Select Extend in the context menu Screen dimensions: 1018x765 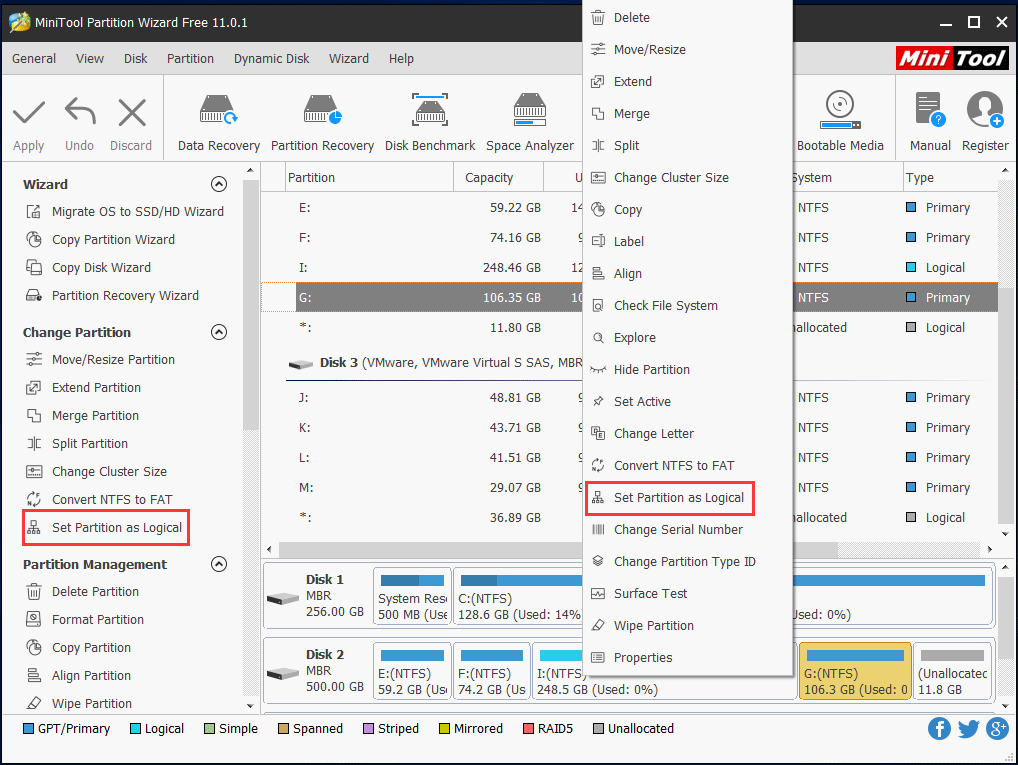(687, 81)
